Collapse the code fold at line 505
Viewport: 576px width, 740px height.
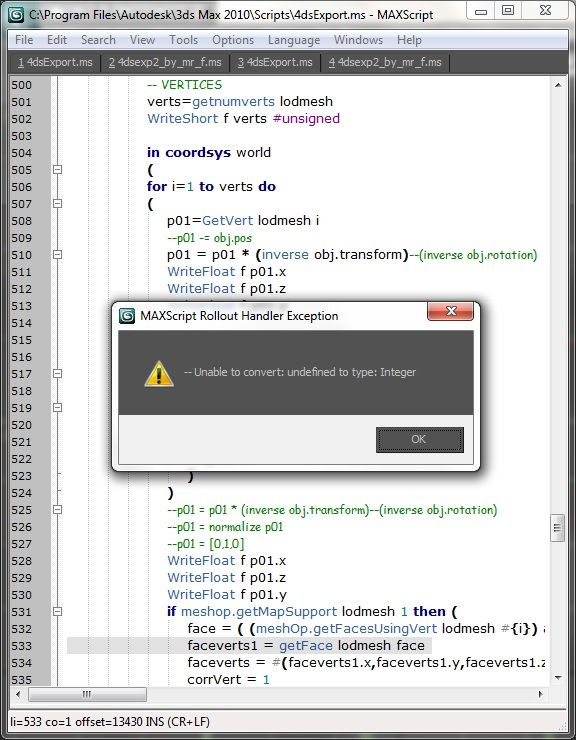(x=57, y=169)
